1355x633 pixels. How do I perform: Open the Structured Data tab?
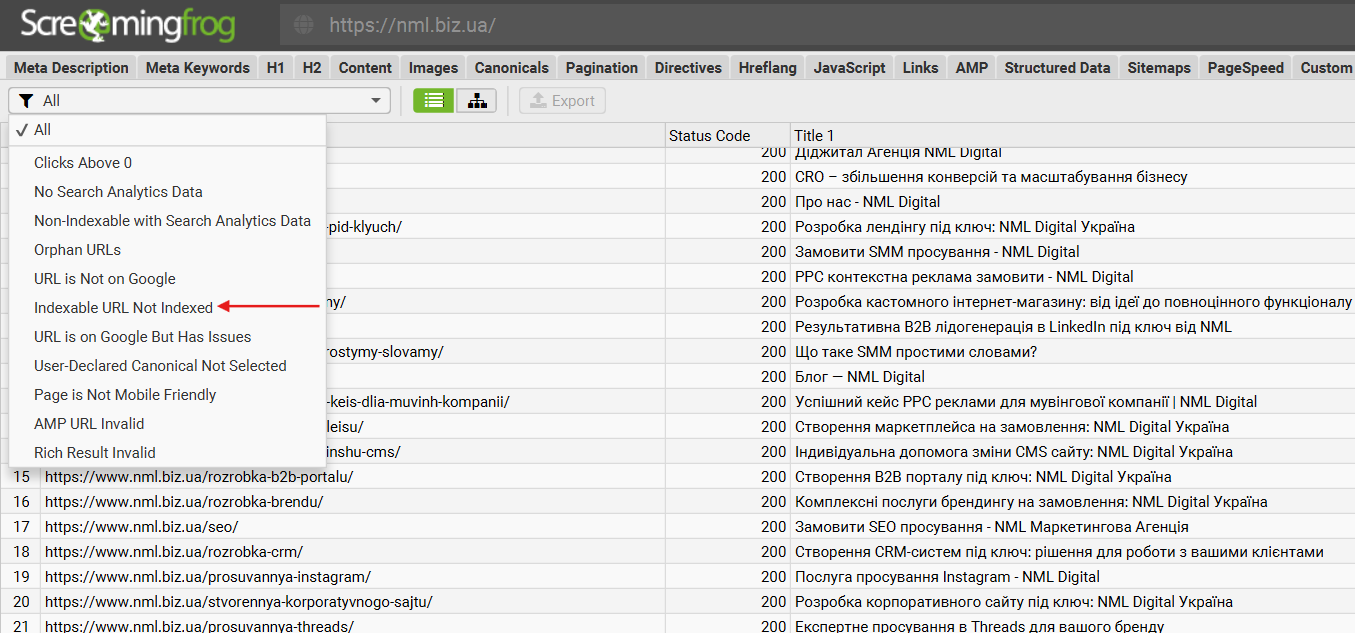pyautogui.click(x=1057, y=68)
